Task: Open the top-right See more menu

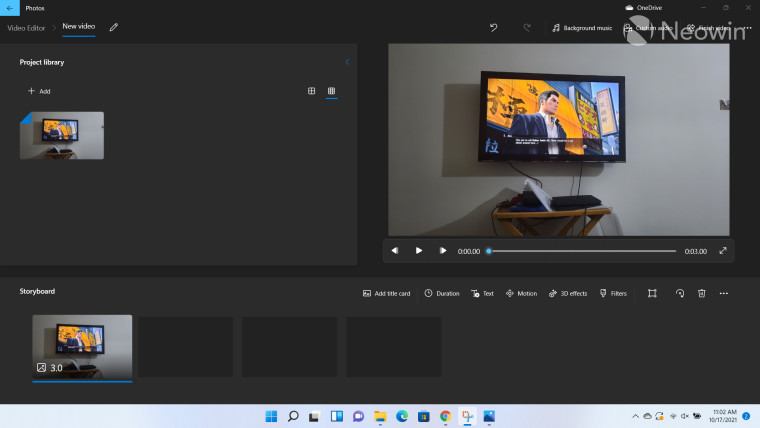Action: [x=748, y=28]
